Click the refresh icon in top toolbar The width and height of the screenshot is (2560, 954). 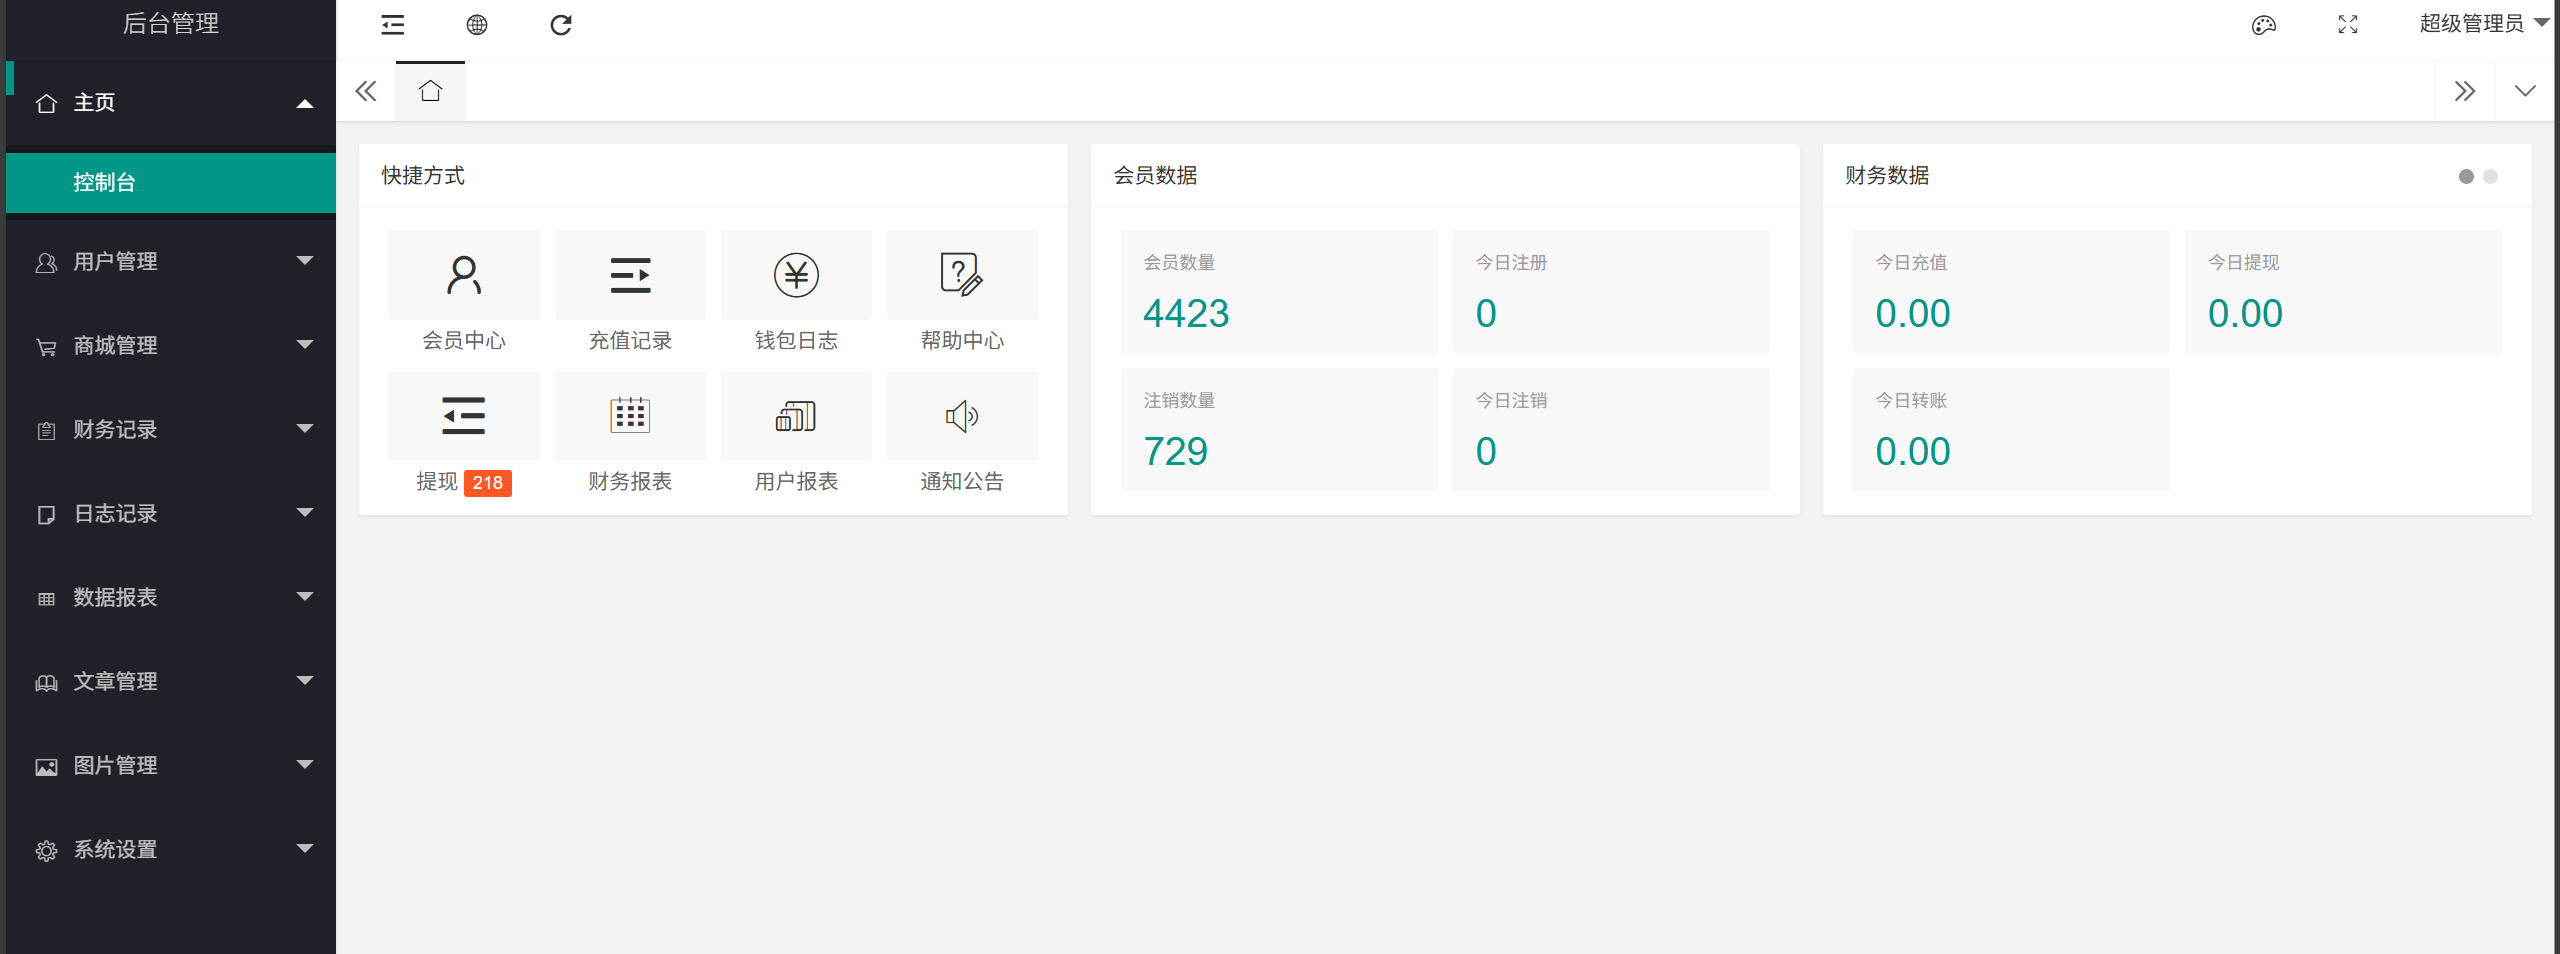561,25
